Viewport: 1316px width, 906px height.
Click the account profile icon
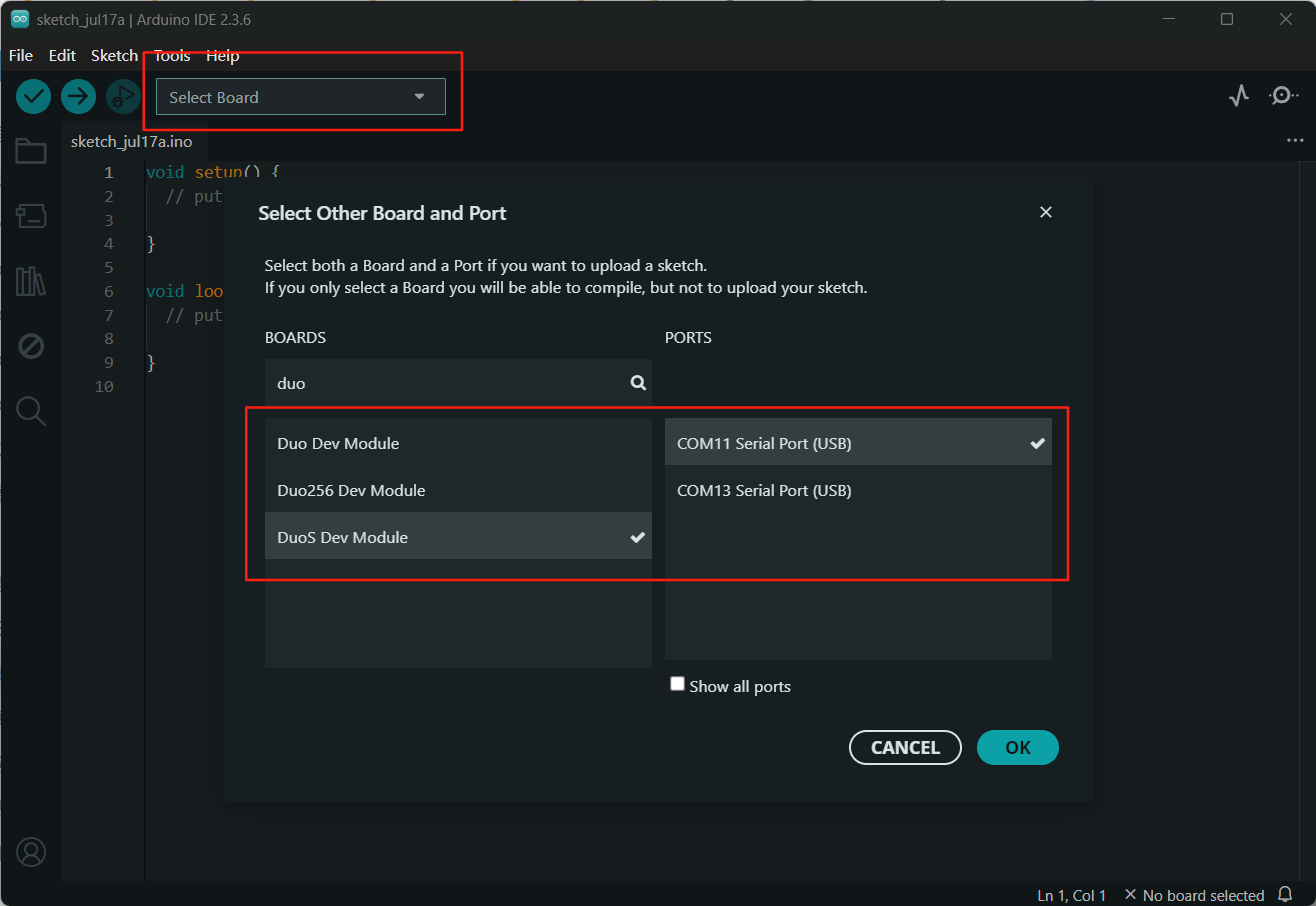pyautogui.click(x=31, y=852)
